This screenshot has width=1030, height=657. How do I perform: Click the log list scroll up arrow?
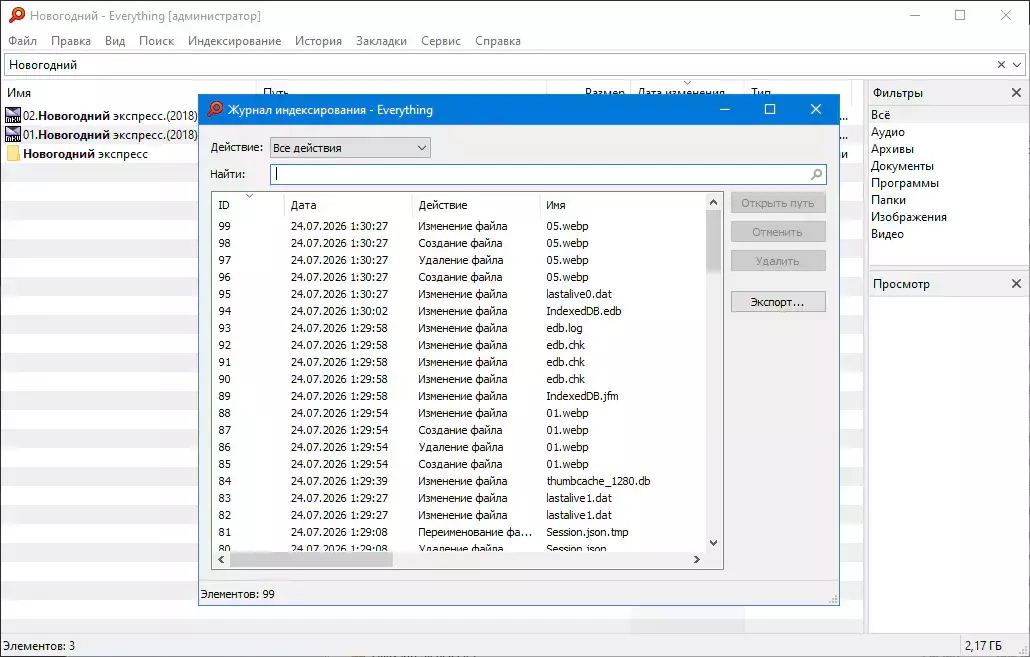pos(713,202)
